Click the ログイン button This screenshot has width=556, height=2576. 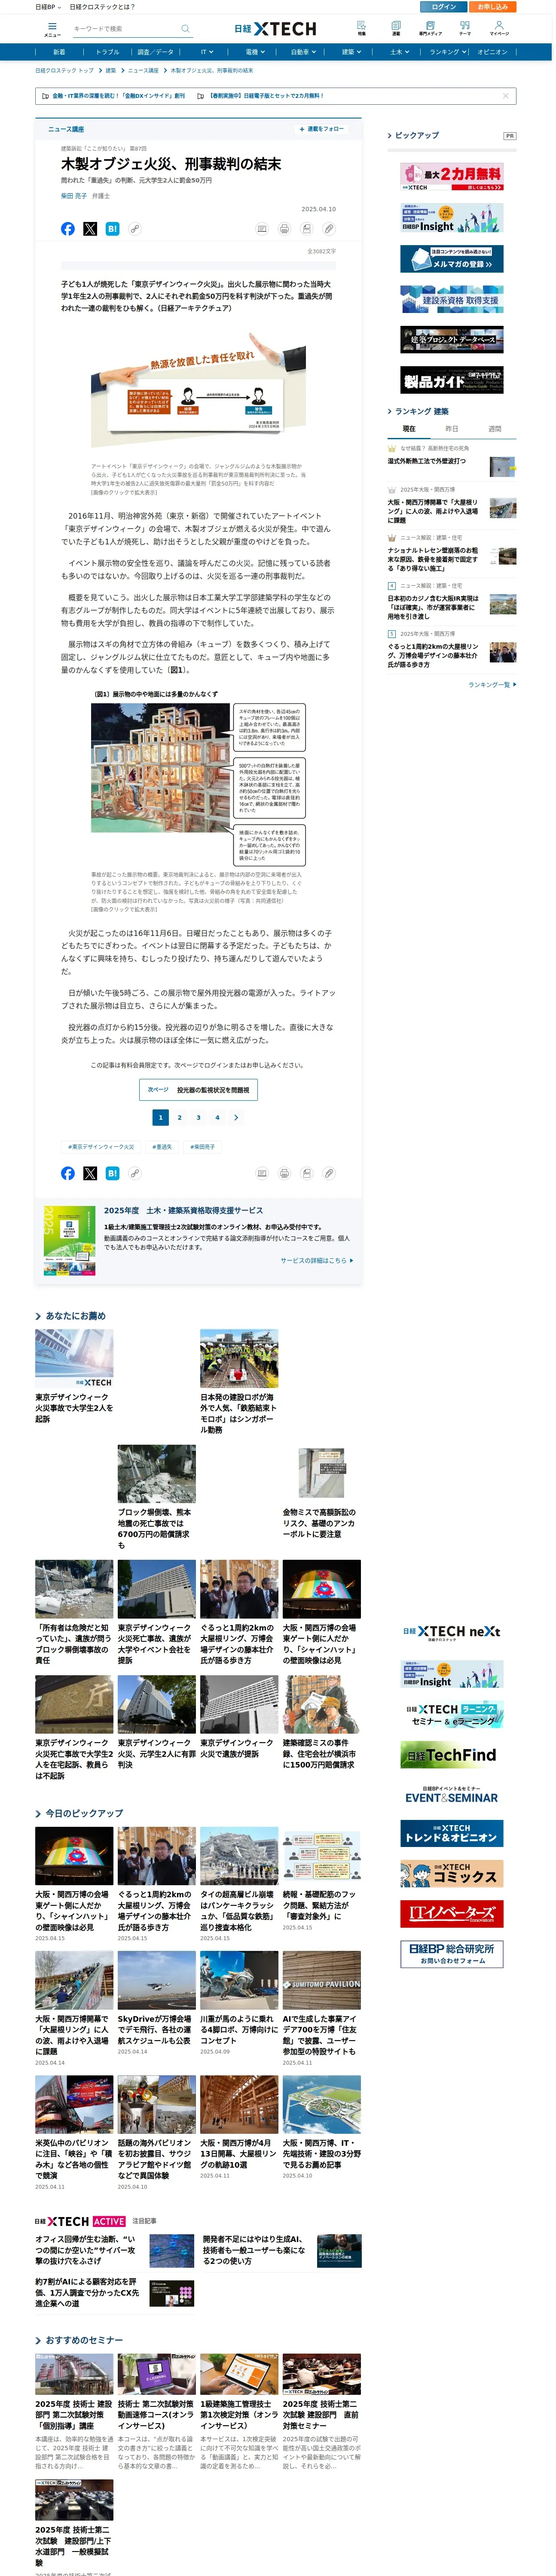444,7
